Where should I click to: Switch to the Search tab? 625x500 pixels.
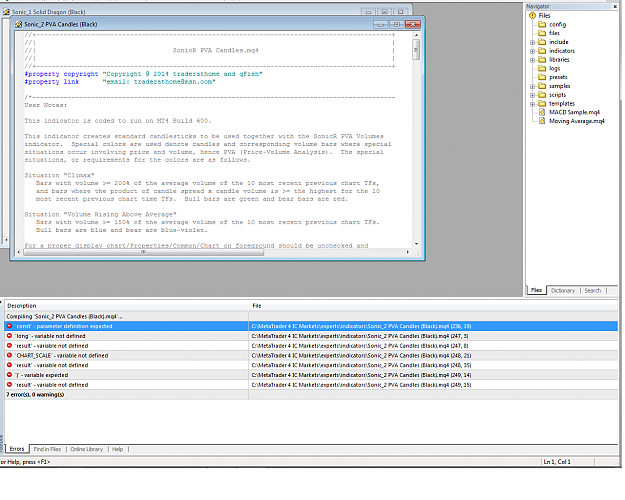click(x=592, y=291)
